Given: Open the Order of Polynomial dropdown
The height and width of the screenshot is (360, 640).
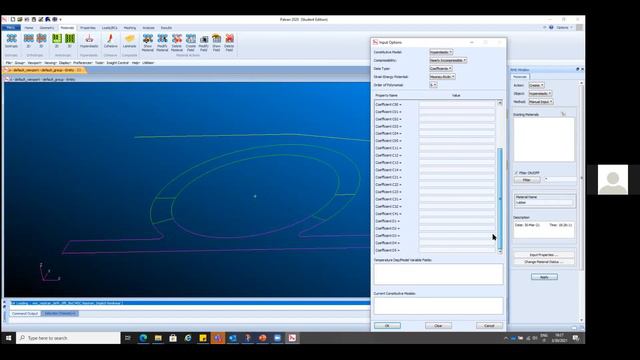Looking at the screenshot, I should click(x=433, y=85).
